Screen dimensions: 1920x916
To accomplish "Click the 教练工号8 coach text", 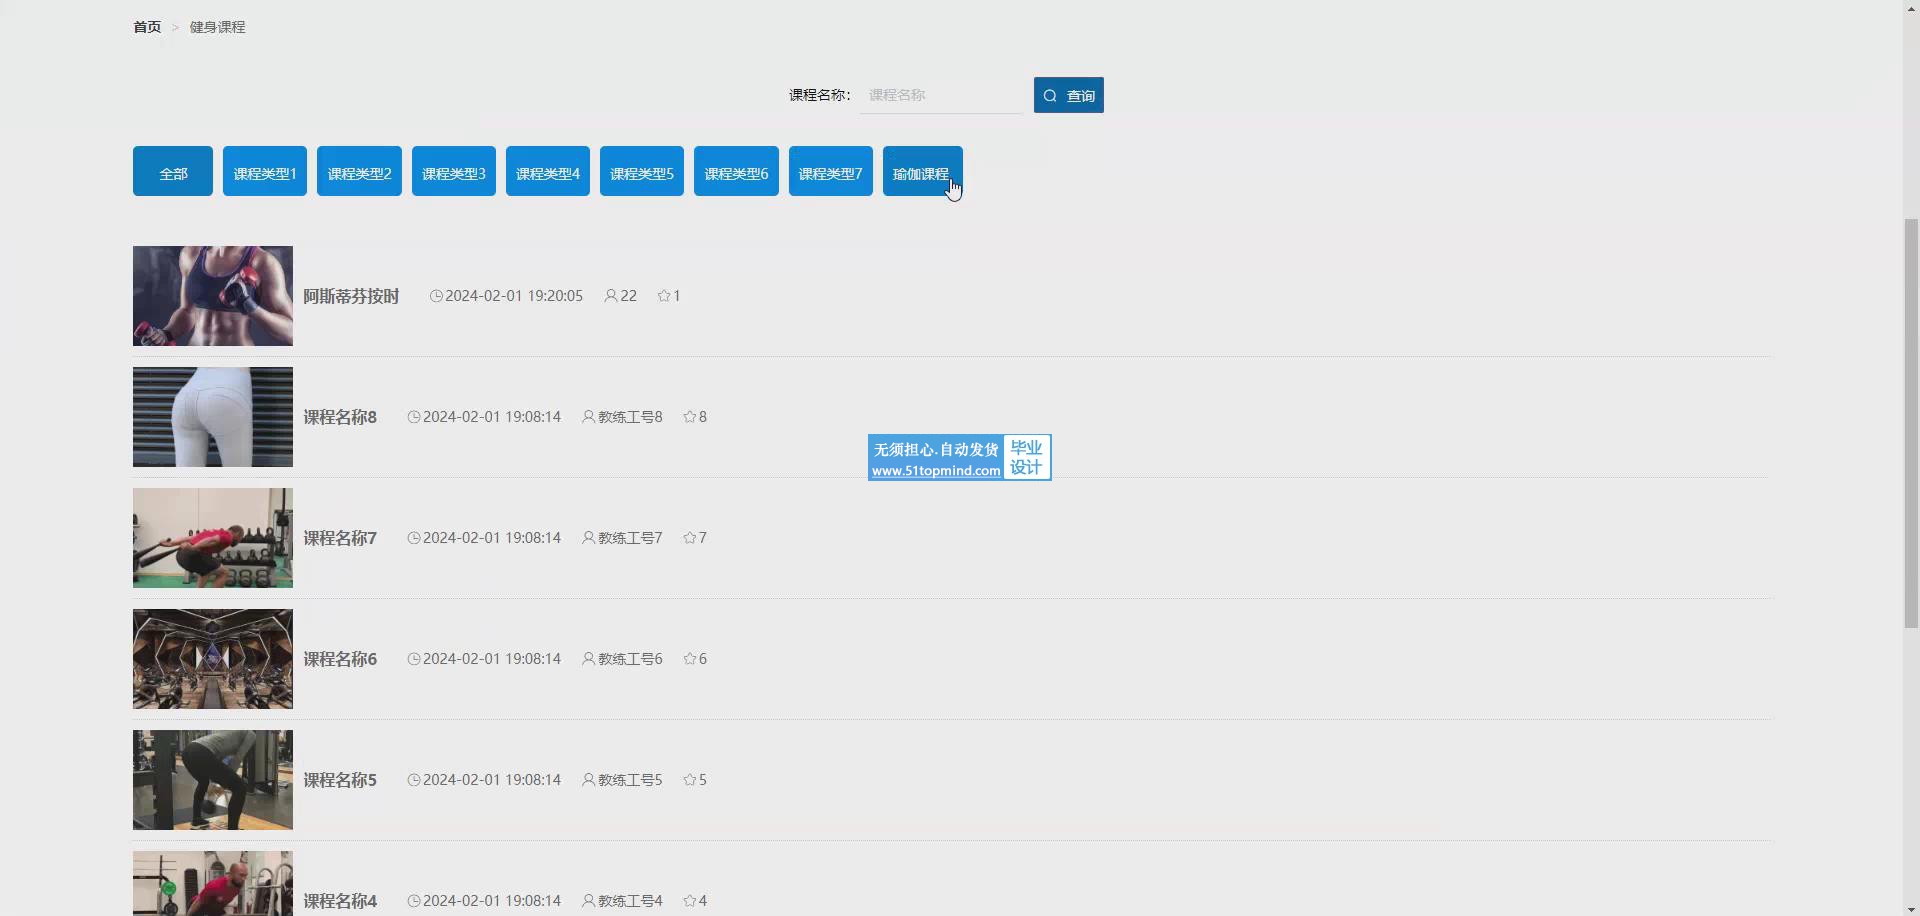I will click(630, 417).
